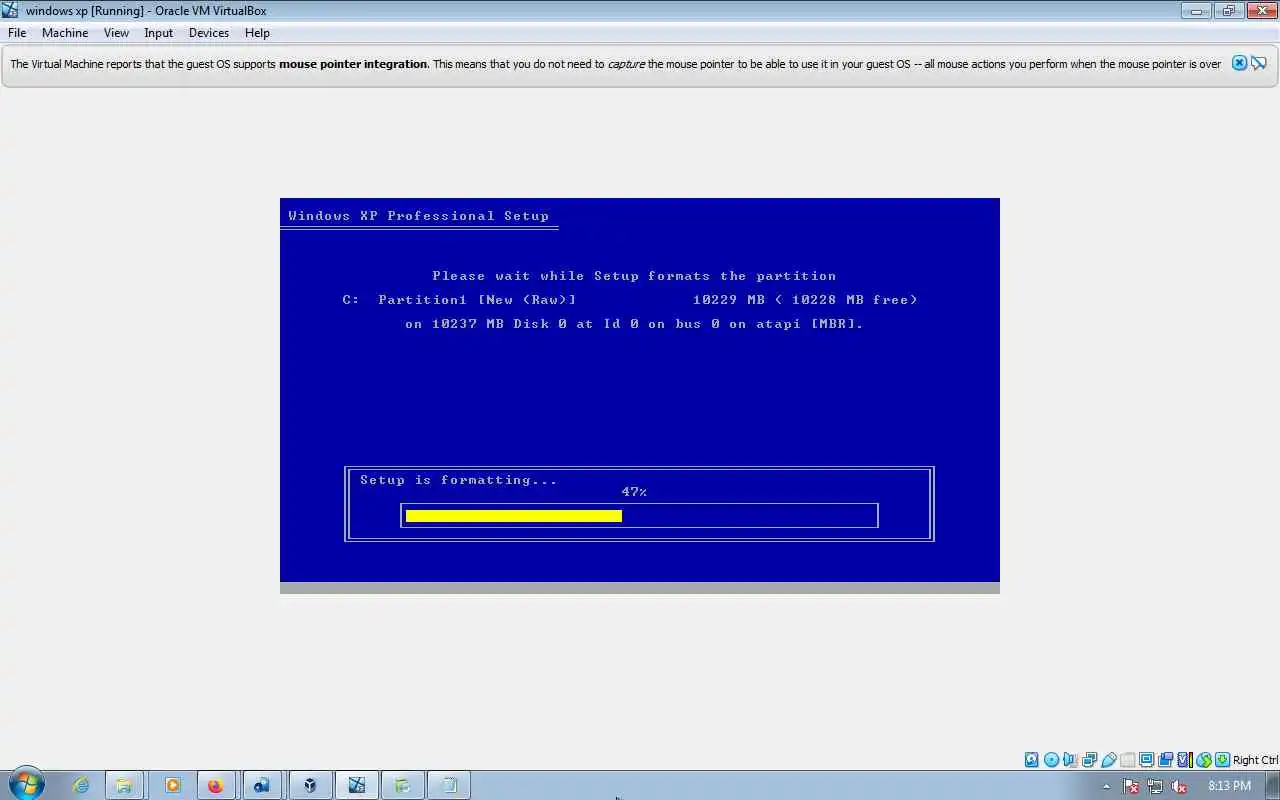Click the network adapter status icon
The width and height of the screenshot is (1280, 800).
tap(1089, 760)
